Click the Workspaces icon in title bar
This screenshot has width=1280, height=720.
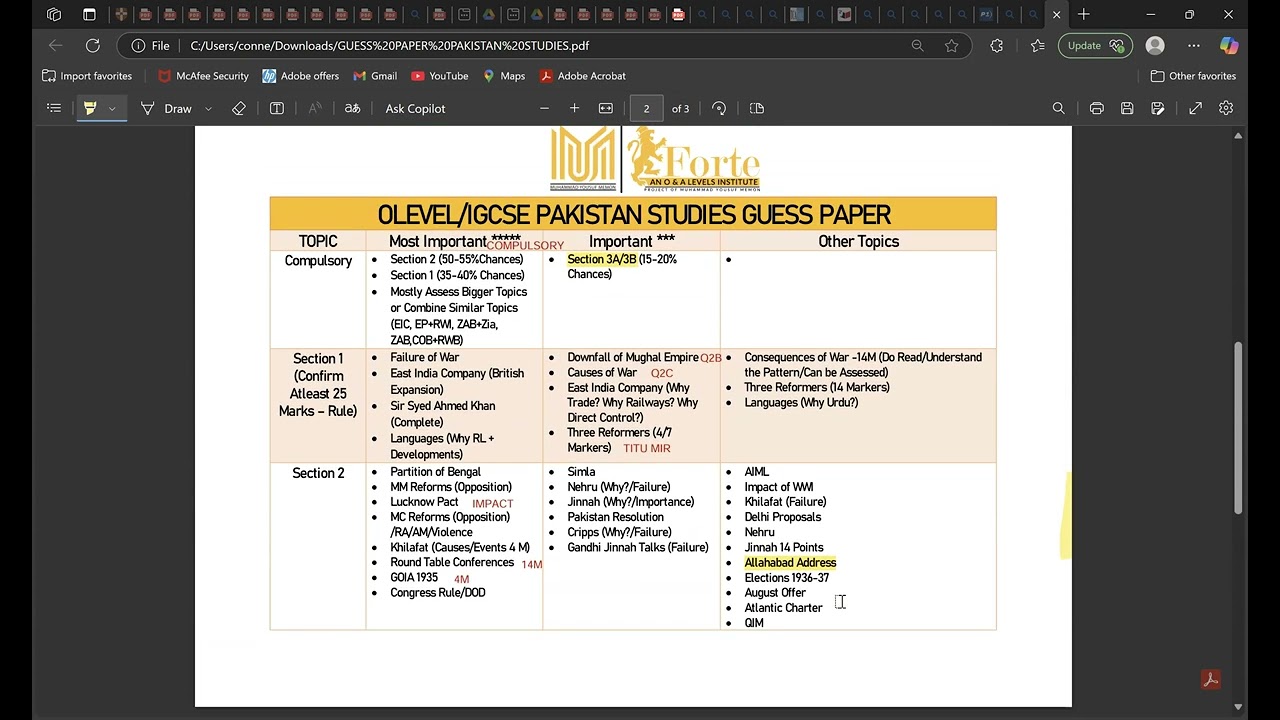point(54,14)
